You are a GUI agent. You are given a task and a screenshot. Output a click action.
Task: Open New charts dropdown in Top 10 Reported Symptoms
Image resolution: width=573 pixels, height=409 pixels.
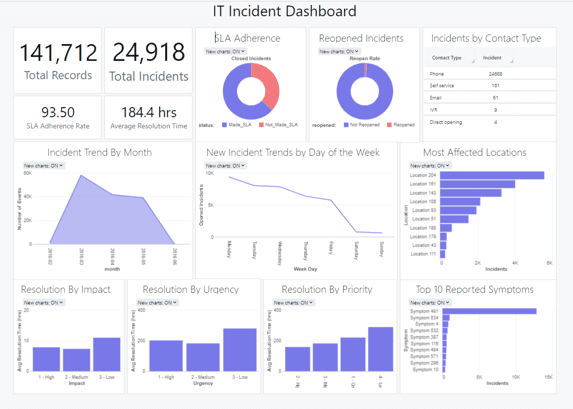pos(430,303)
